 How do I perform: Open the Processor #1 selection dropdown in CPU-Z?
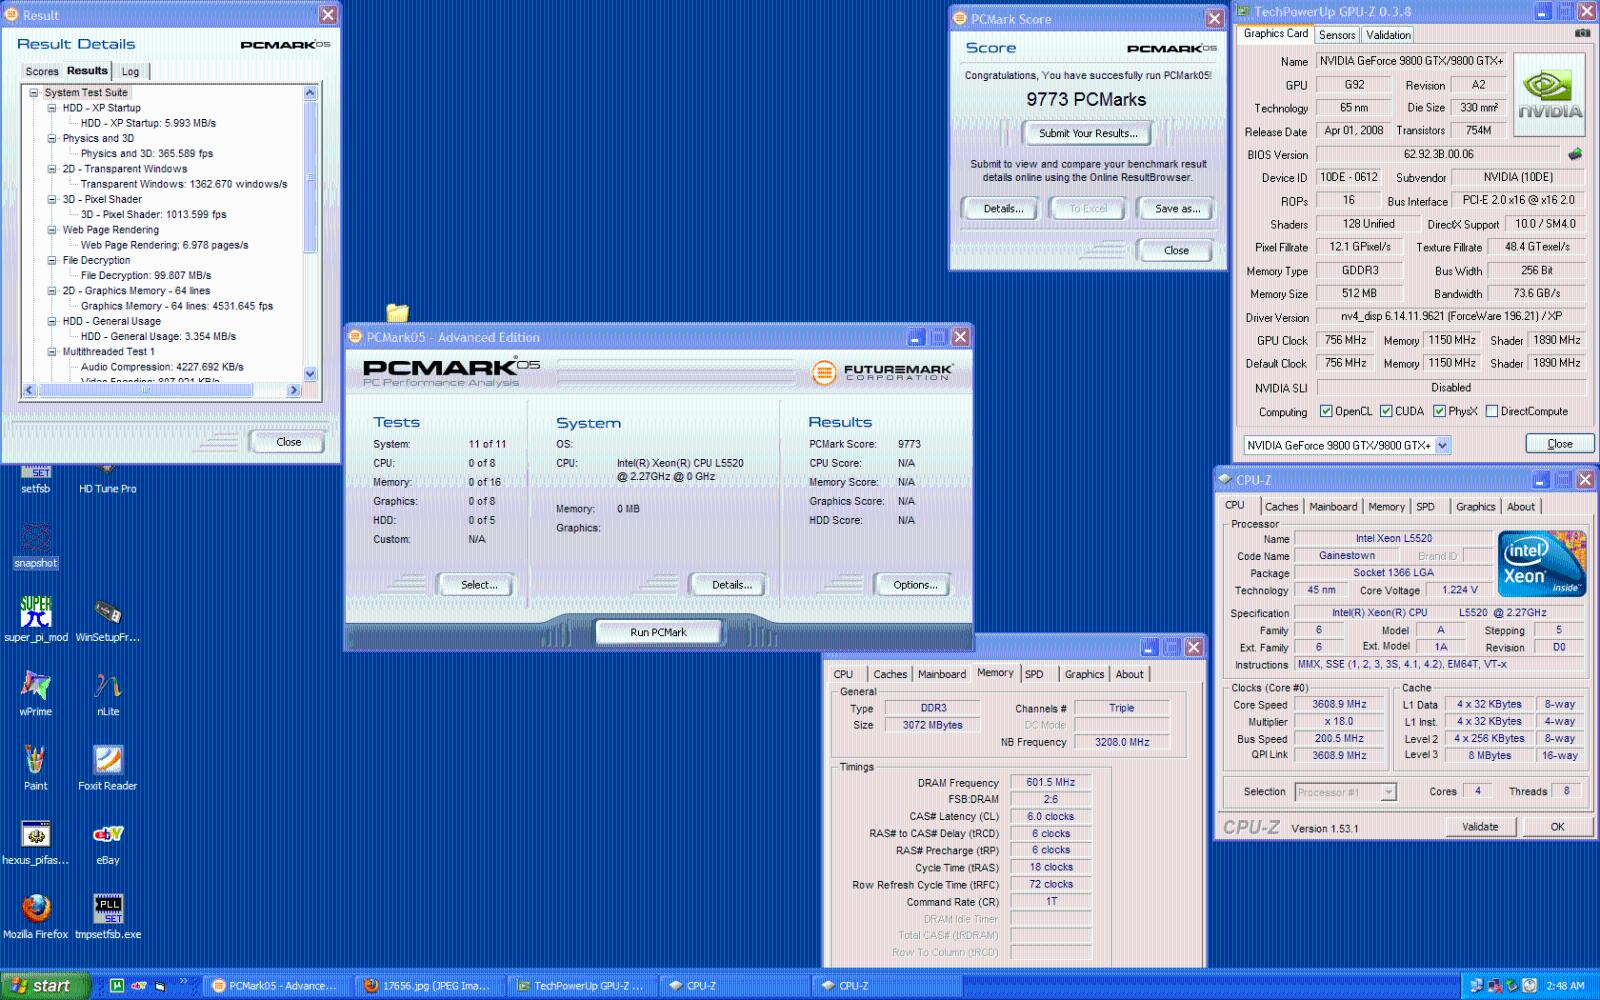click(1388, 792)
